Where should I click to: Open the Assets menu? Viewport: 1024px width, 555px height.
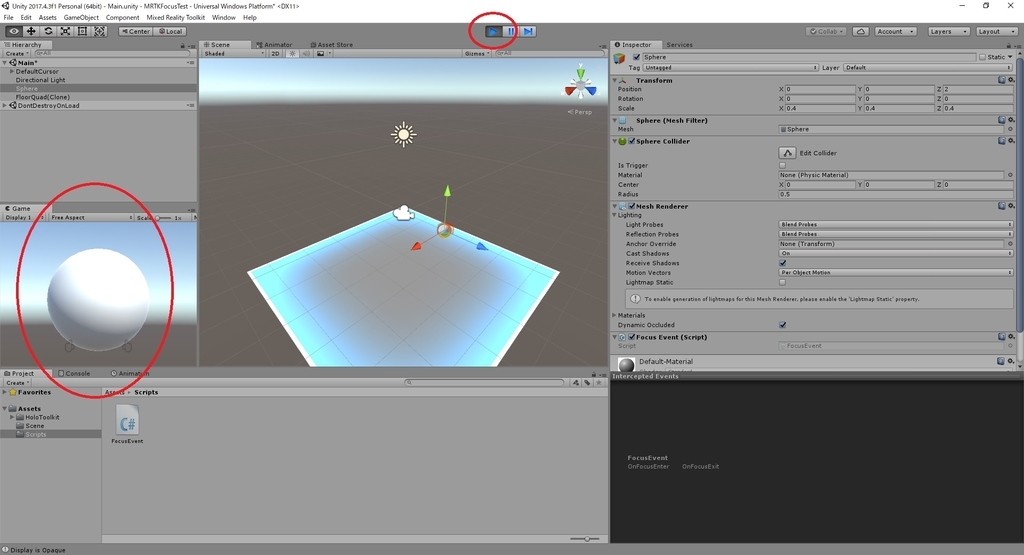[x=47, y=18]
